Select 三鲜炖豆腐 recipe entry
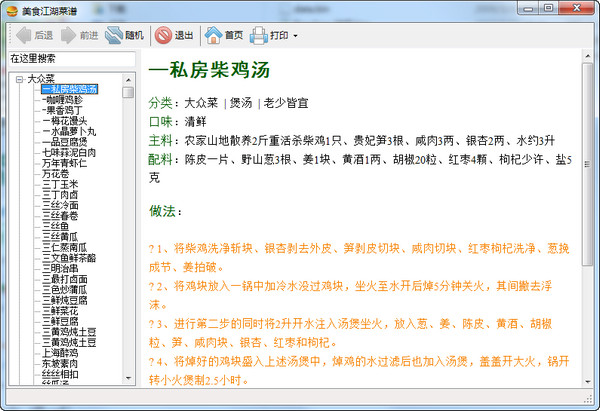Image resolution: width=600 pixels, height=411 pixels. 65,300
